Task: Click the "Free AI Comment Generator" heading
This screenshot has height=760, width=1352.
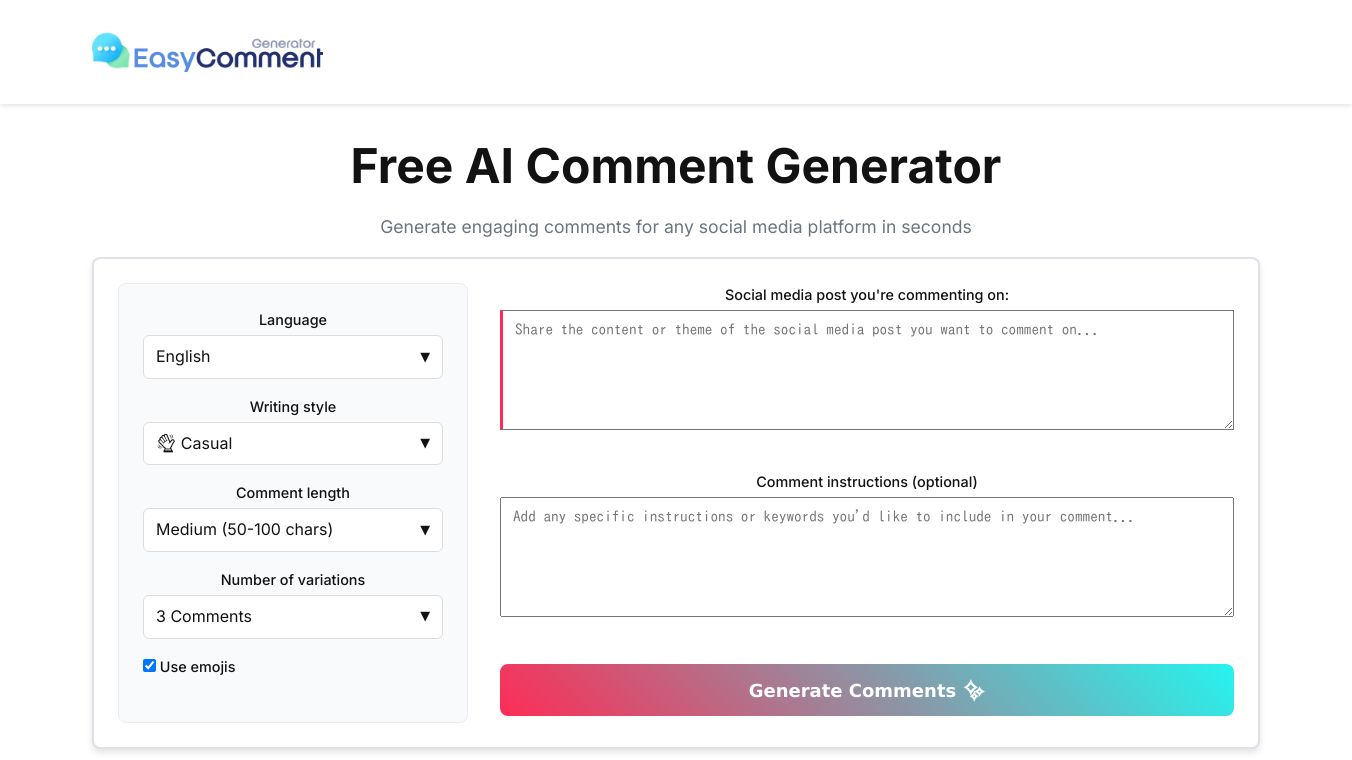Action: click(676, 166)
